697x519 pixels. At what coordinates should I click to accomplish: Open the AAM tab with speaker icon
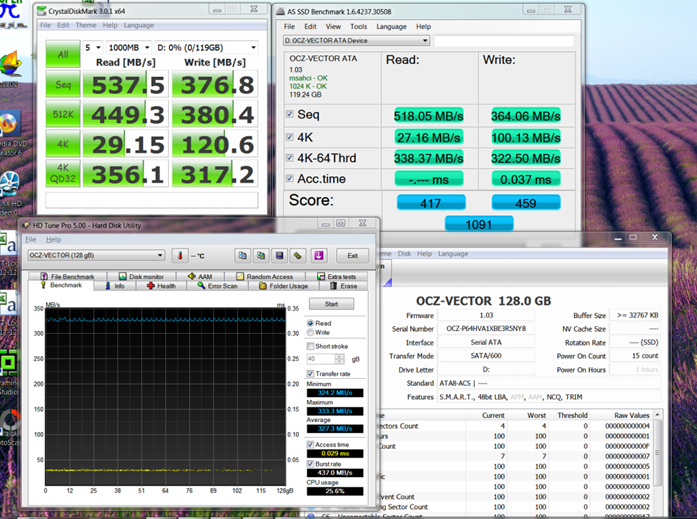(200, 276)
